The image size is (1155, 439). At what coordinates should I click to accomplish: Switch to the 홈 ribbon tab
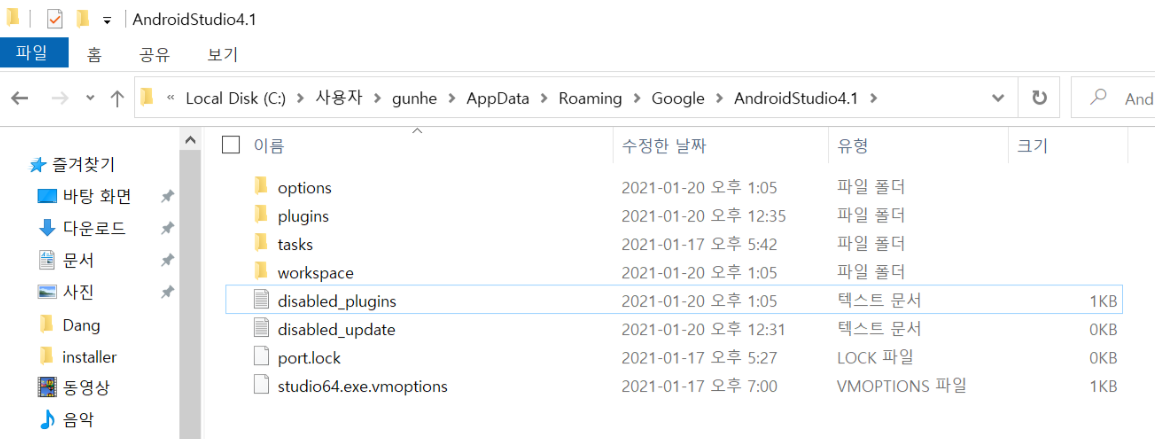point(94,54)
